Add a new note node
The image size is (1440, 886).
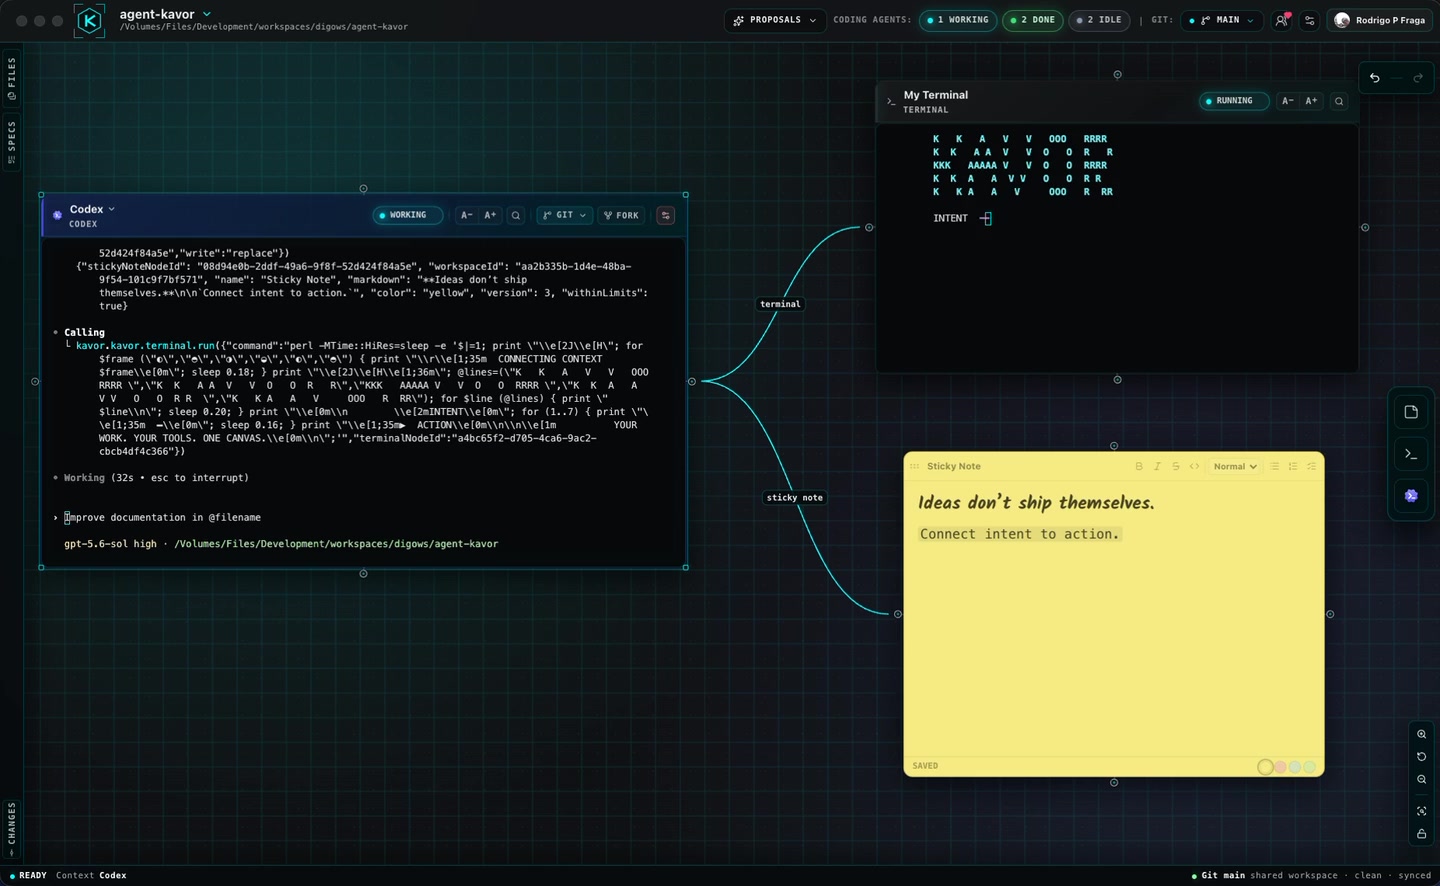point(1411,412)
